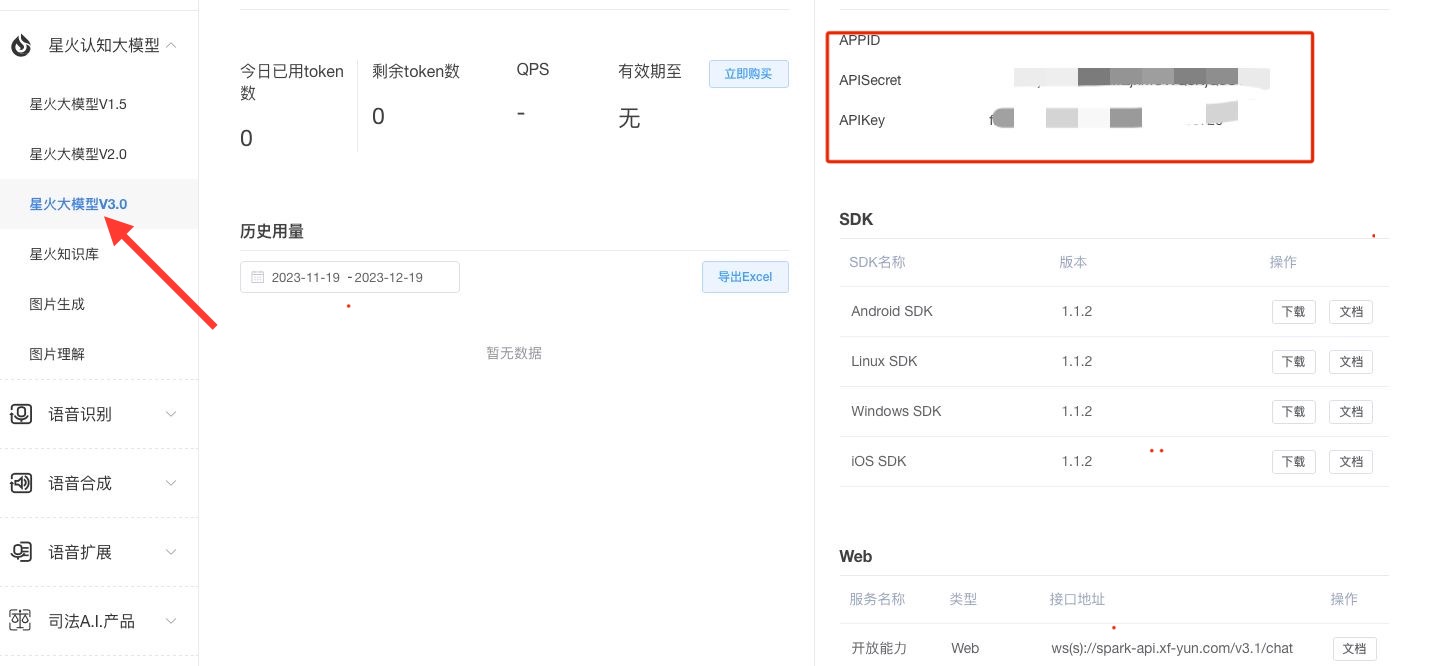Click the 星火认知大模型 flame icon
The width and height of the screenshot is (1429, 666).
click(x=21, y=45)
